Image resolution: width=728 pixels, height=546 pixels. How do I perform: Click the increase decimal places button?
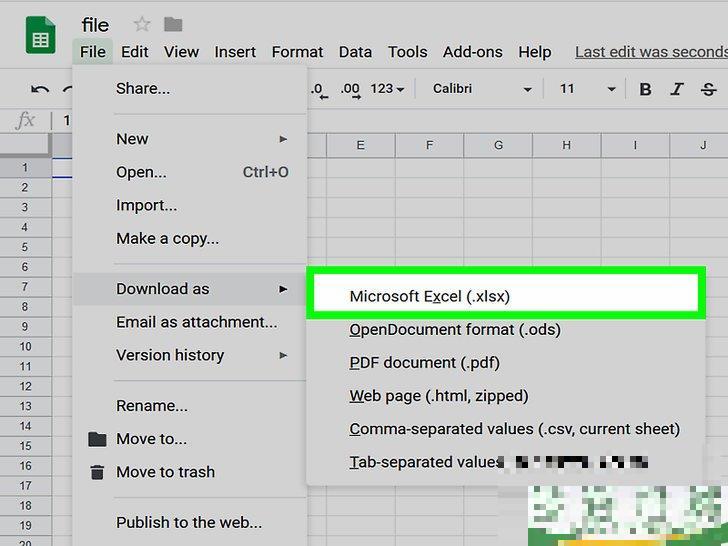tap(350, 90)
